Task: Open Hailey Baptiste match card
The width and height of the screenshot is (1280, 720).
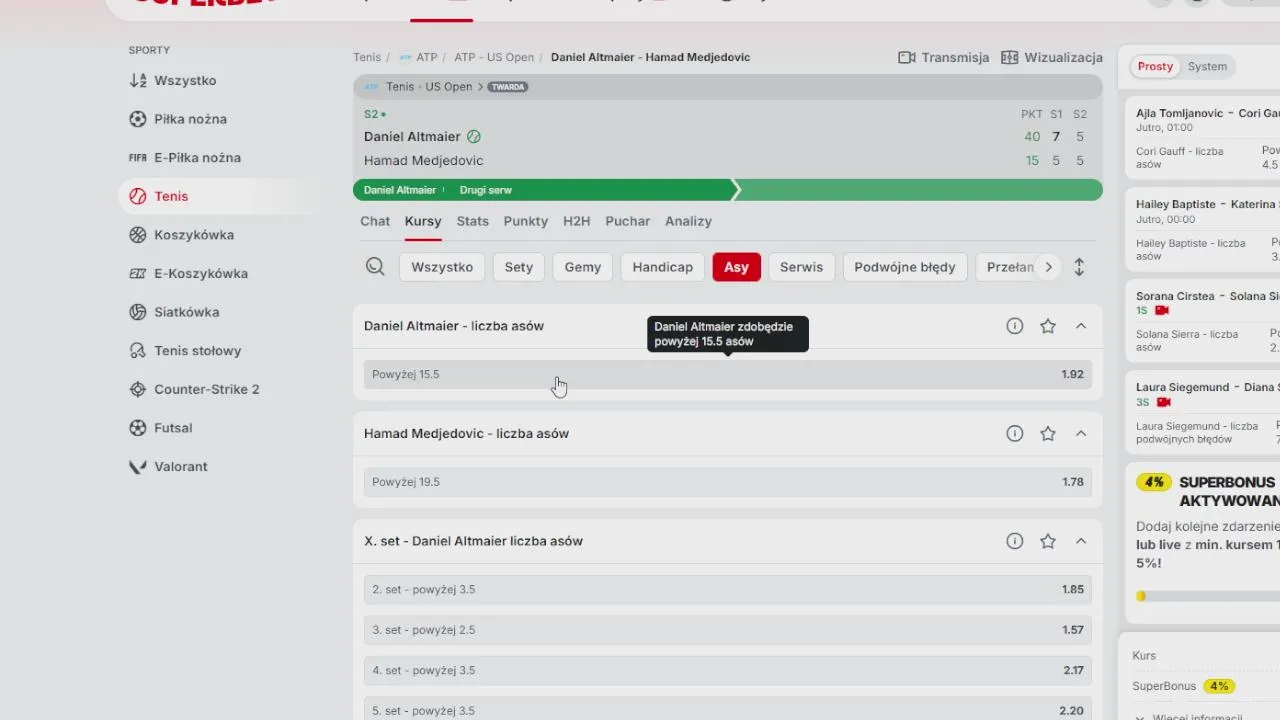Action: (1203, 232)
